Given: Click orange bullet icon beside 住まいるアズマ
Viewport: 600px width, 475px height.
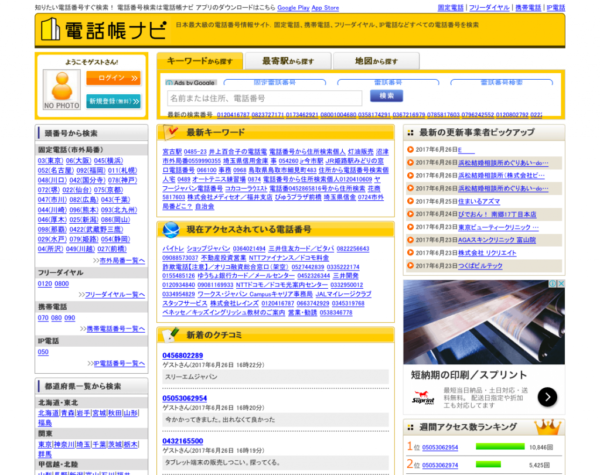Looking at the screenshot, I should [407, 200].
